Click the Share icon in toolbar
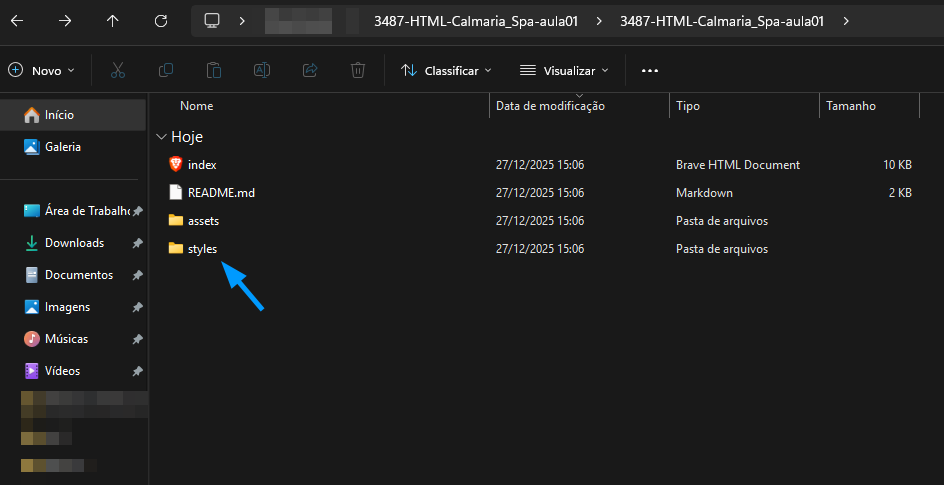 [310, 70]
